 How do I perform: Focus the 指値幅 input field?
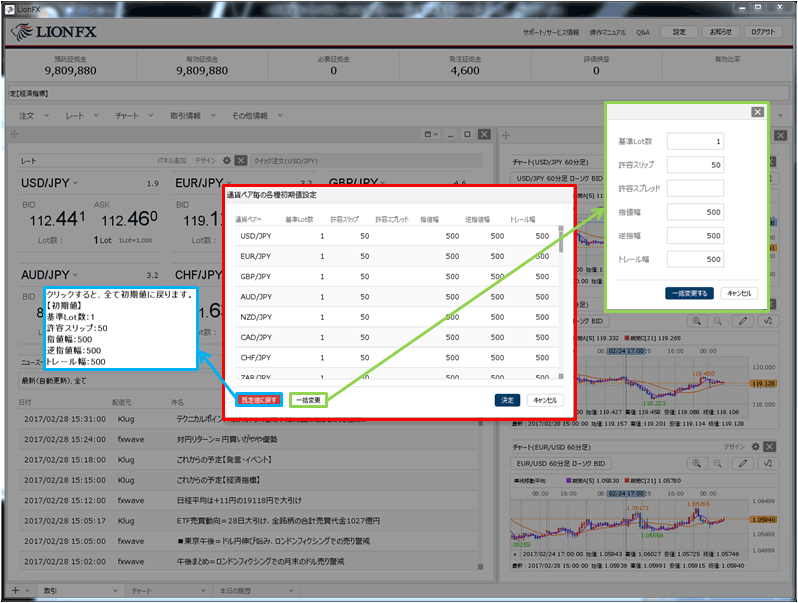click(695, 212)
